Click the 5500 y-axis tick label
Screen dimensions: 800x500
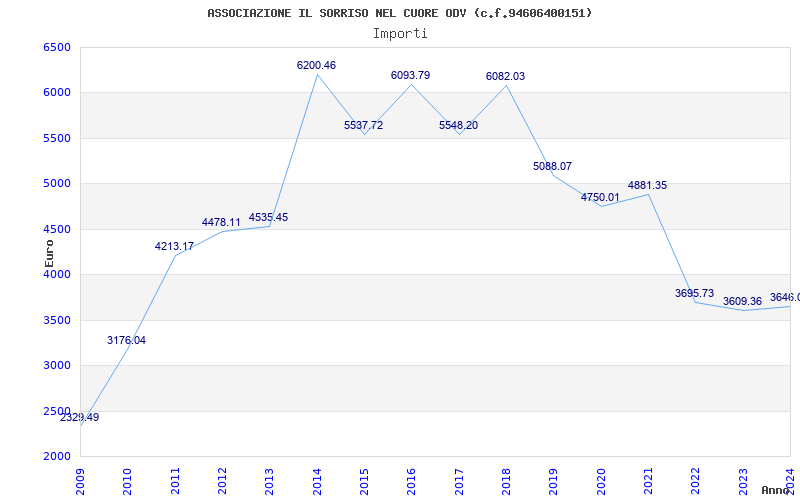[x=57, y=138]
